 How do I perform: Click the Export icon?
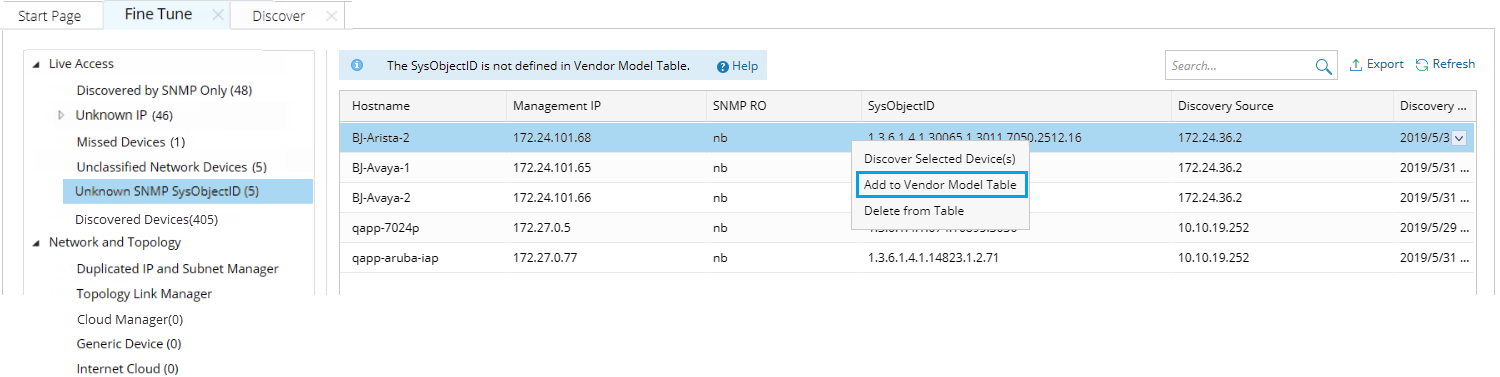1356,65
